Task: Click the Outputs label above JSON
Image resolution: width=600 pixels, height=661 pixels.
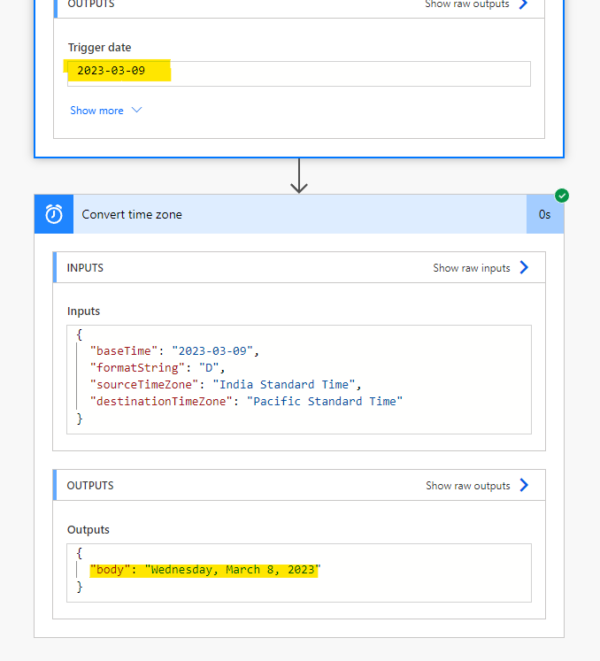Action: click(x=88, y=529)
